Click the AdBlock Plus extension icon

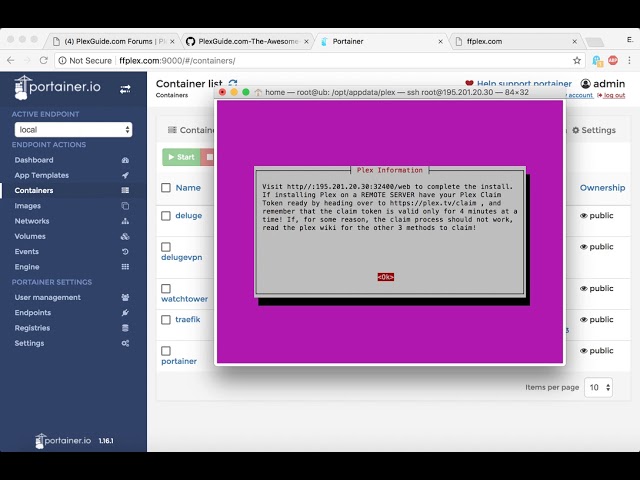[x=613, y=60]
